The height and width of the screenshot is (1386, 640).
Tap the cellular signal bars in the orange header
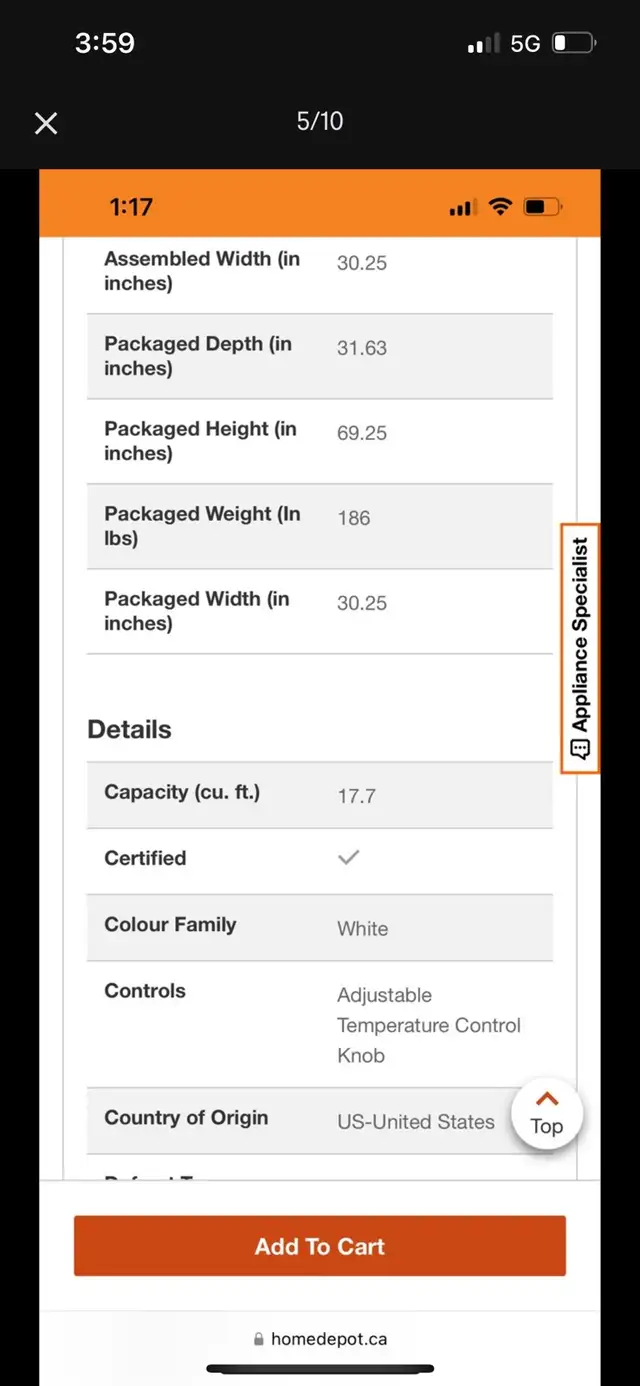tap(462, 208)
